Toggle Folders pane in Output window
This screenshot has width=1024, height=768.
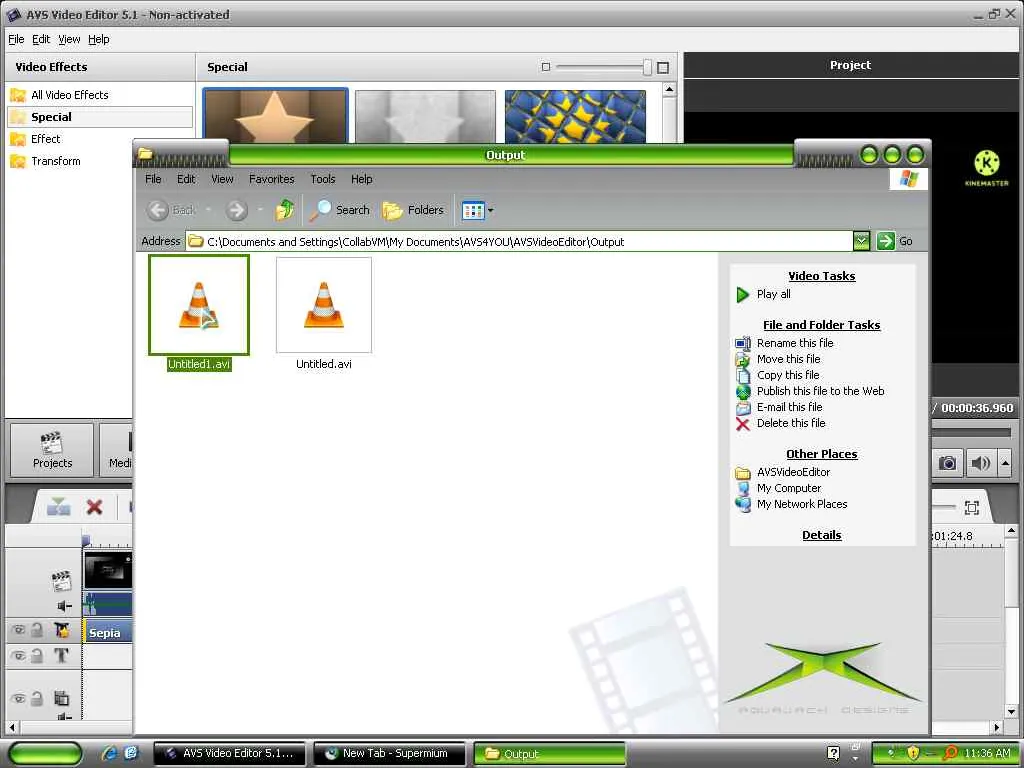[x=413, y=210]
